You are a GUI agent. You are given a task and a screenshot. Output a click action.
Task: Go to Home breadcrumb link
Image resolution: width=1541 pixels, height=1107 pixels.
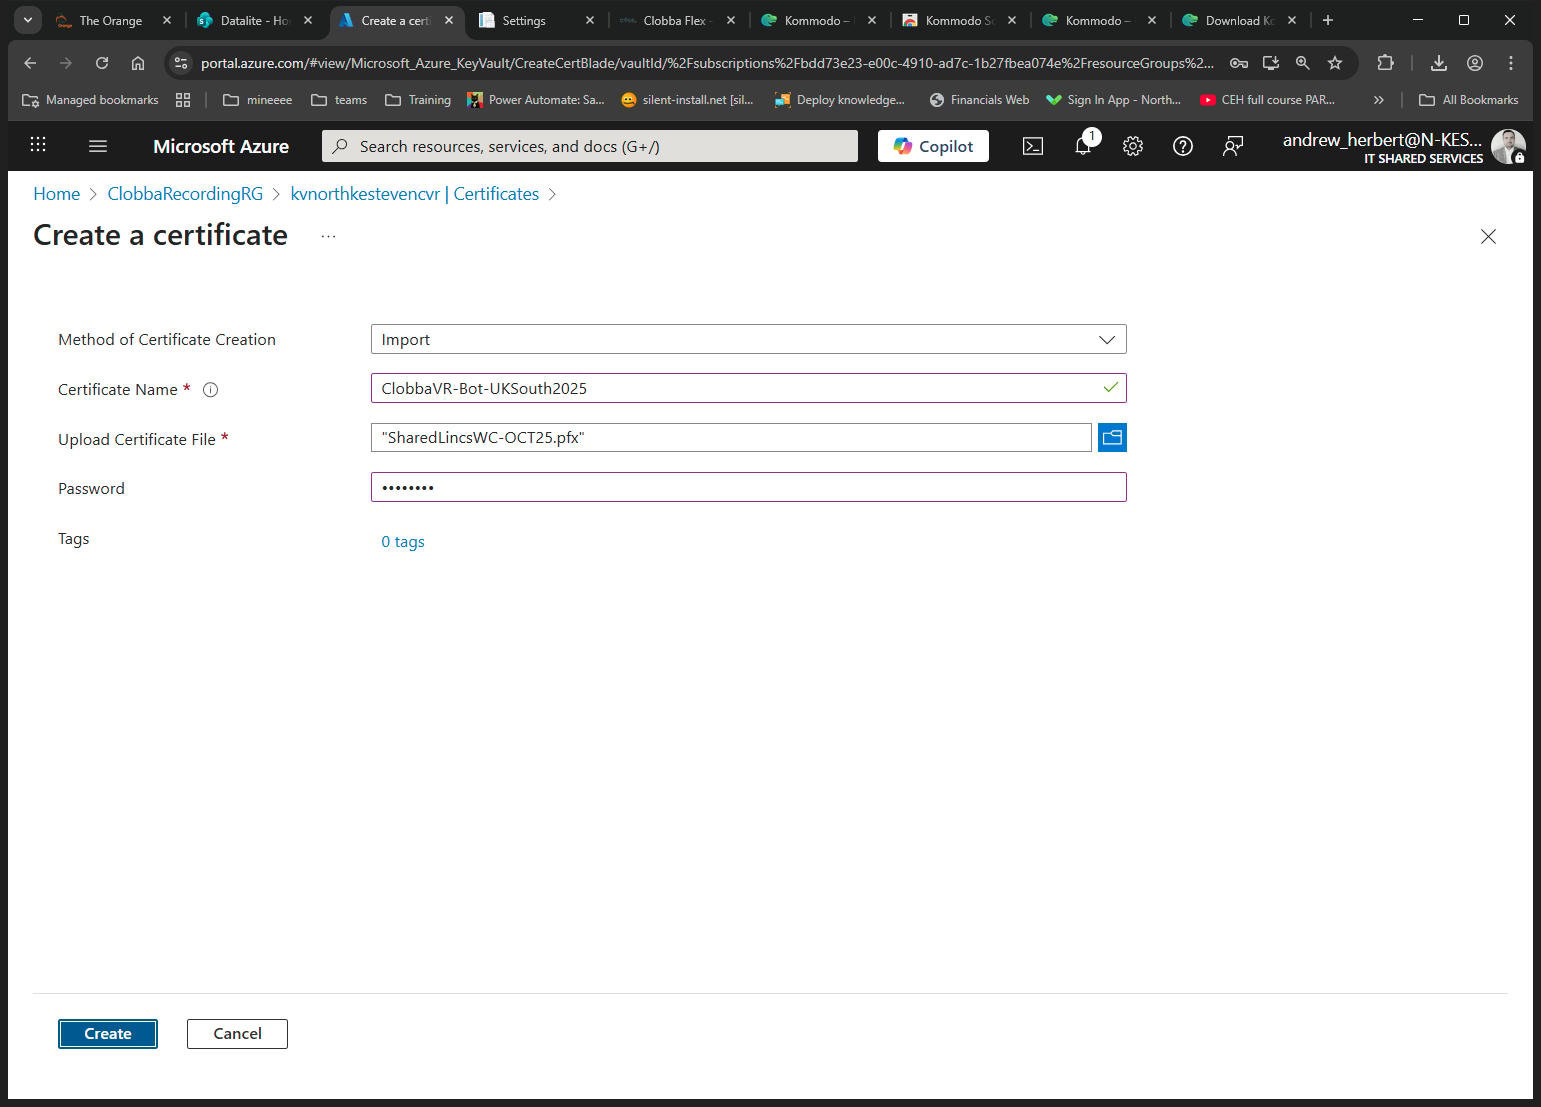pyautogui.click(x=57, y=194)
